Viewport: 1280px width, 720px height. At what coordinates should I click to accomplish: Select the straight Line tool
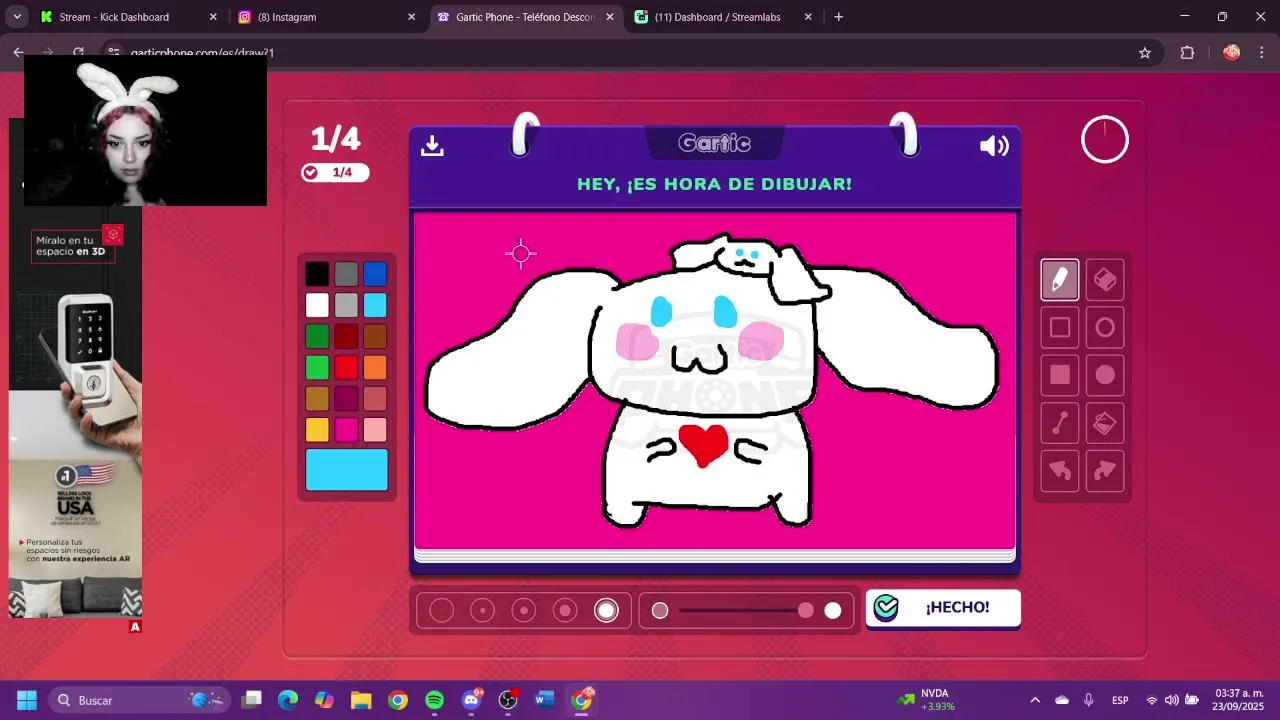(1060, 423)
